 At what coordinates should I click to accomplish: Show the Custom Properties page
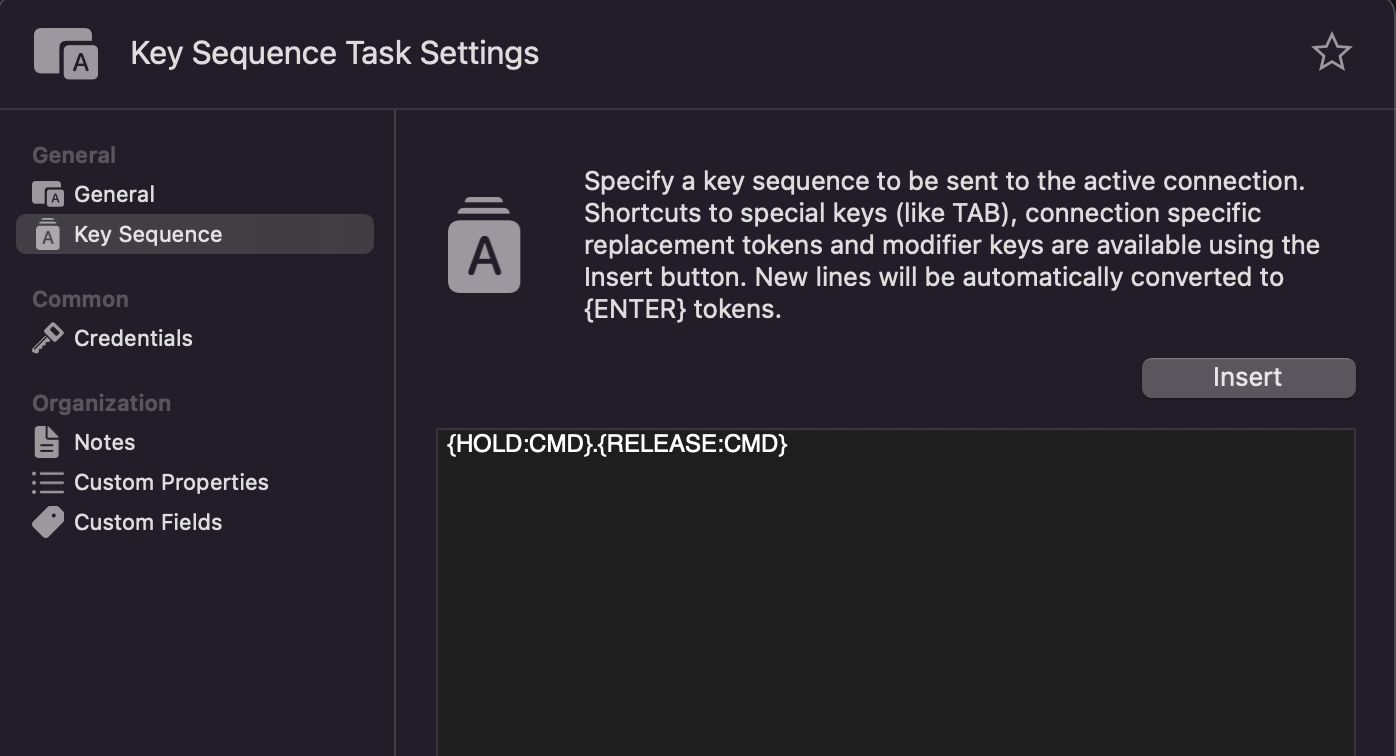click(x=171, y=482)
